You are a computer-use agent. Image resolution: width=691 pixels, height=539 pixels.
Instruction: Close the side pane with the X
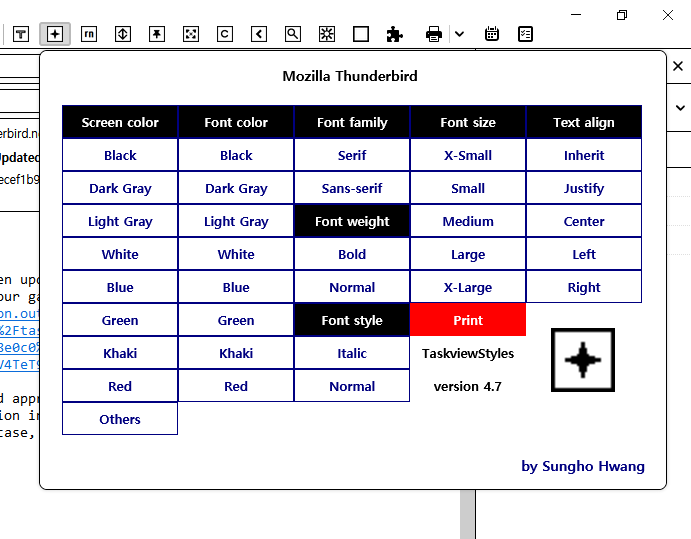tap(678, 66)
